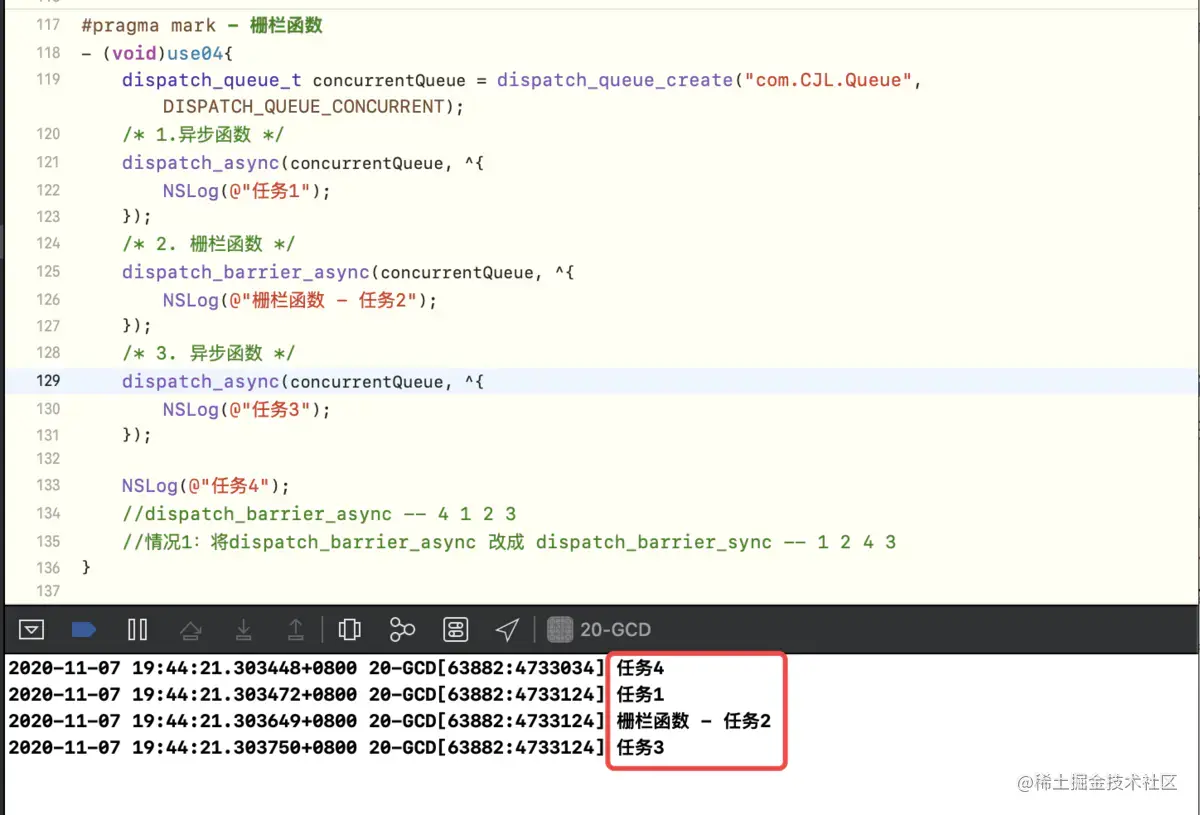The height and width of the screenshot is (815, 1200).
Task: Click NSLog(@"任务4") statement
Action: pyautogui.click(x=205, y=485)
